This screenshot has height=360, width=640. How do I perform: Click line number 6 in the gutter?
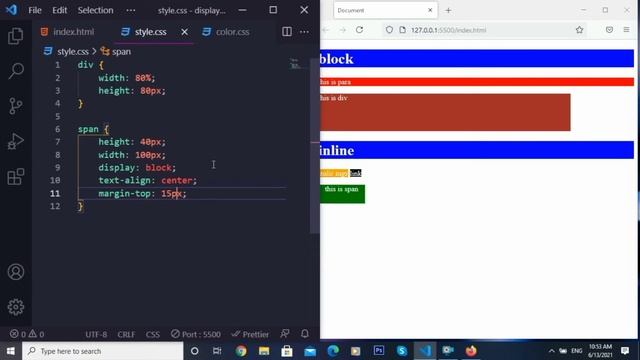click(58, 129)
